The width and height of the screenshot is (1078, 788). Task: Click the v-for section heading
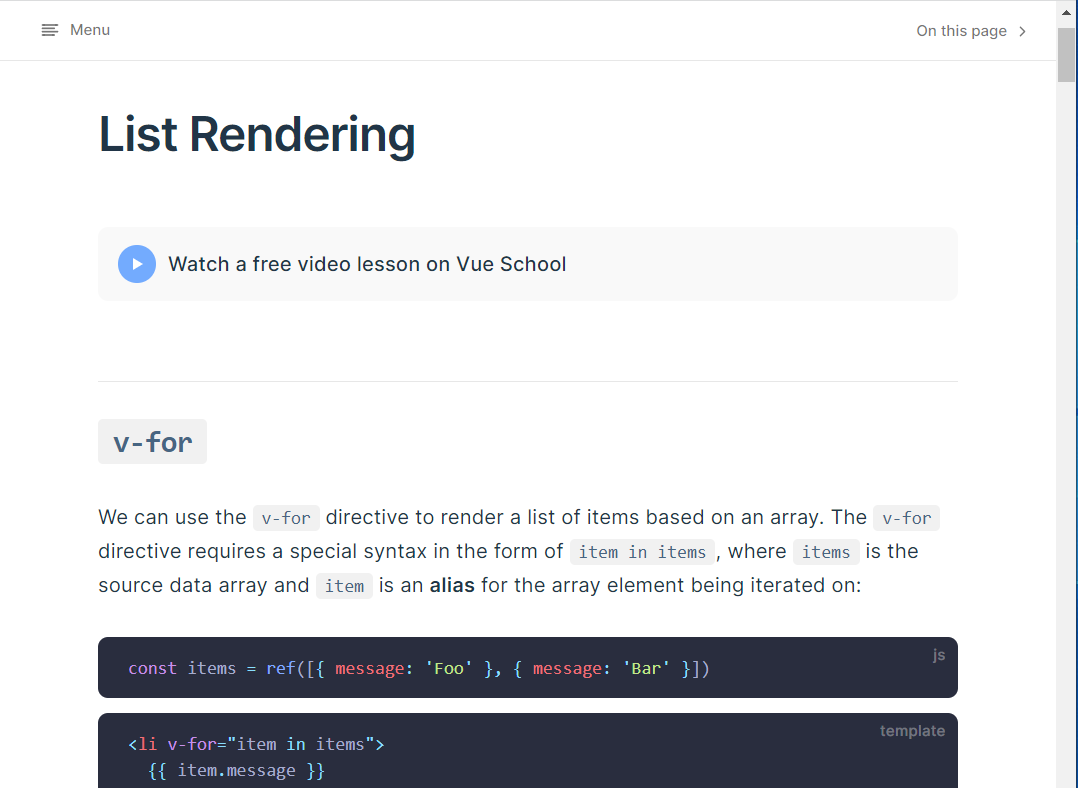coord(152,441)
